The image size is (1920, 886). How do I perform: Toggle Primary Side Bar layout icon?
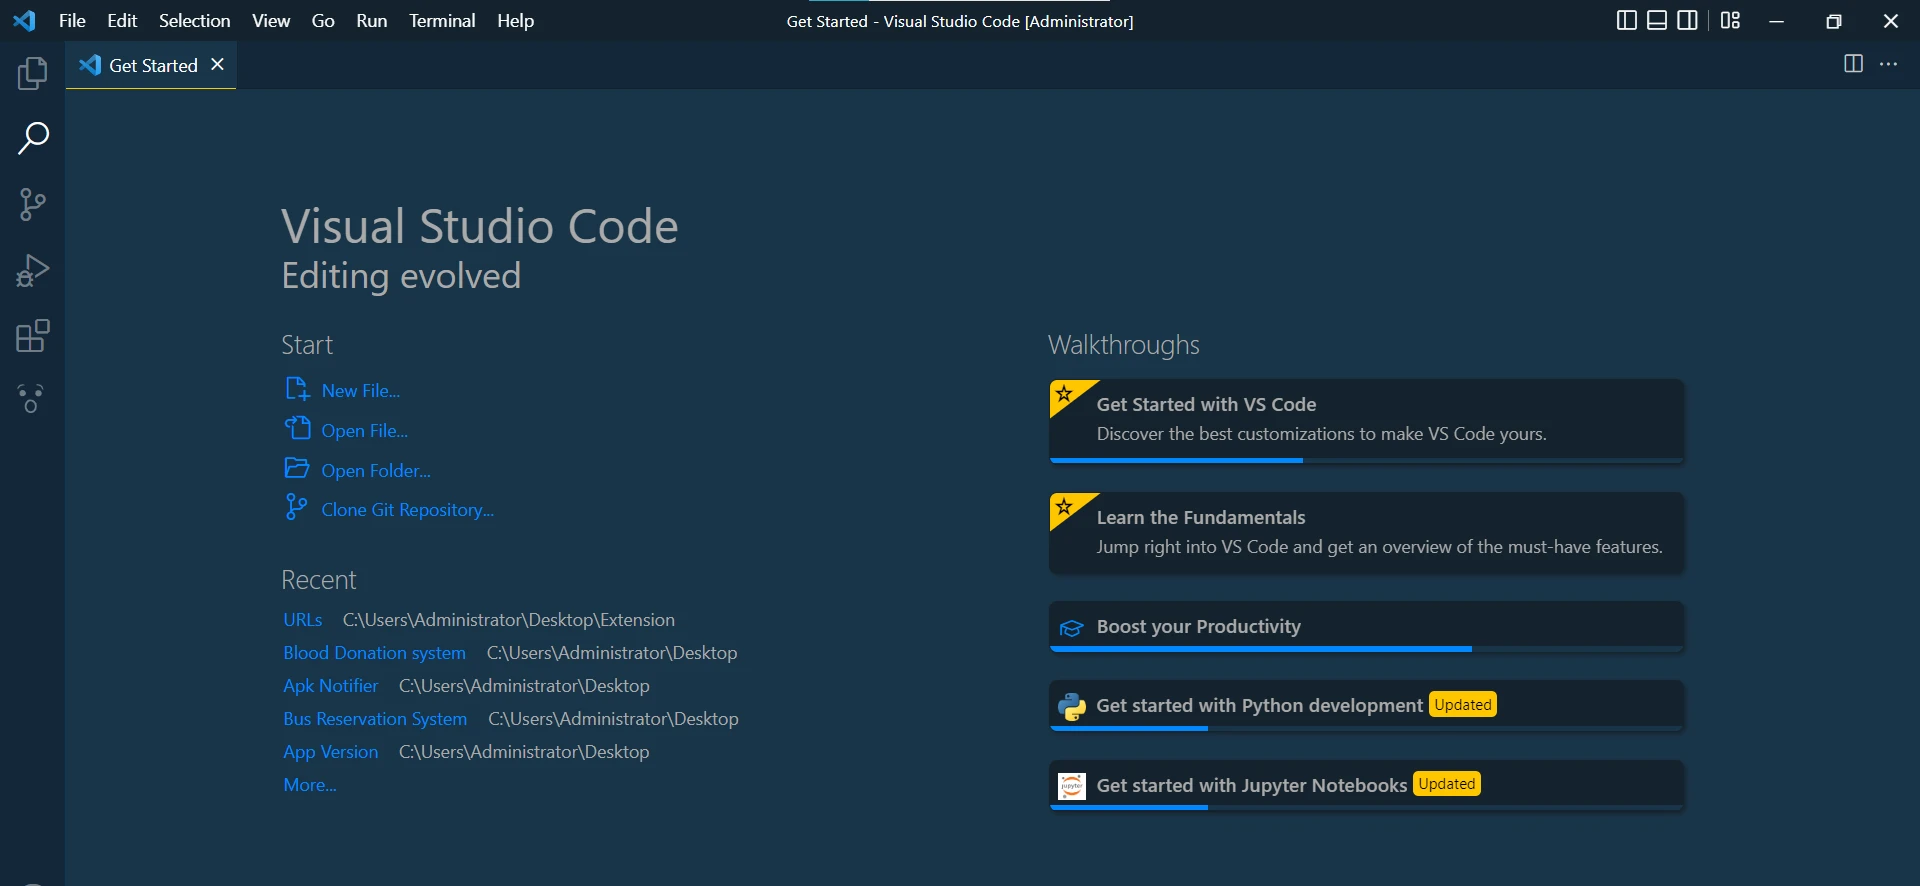click(1626, 20)
